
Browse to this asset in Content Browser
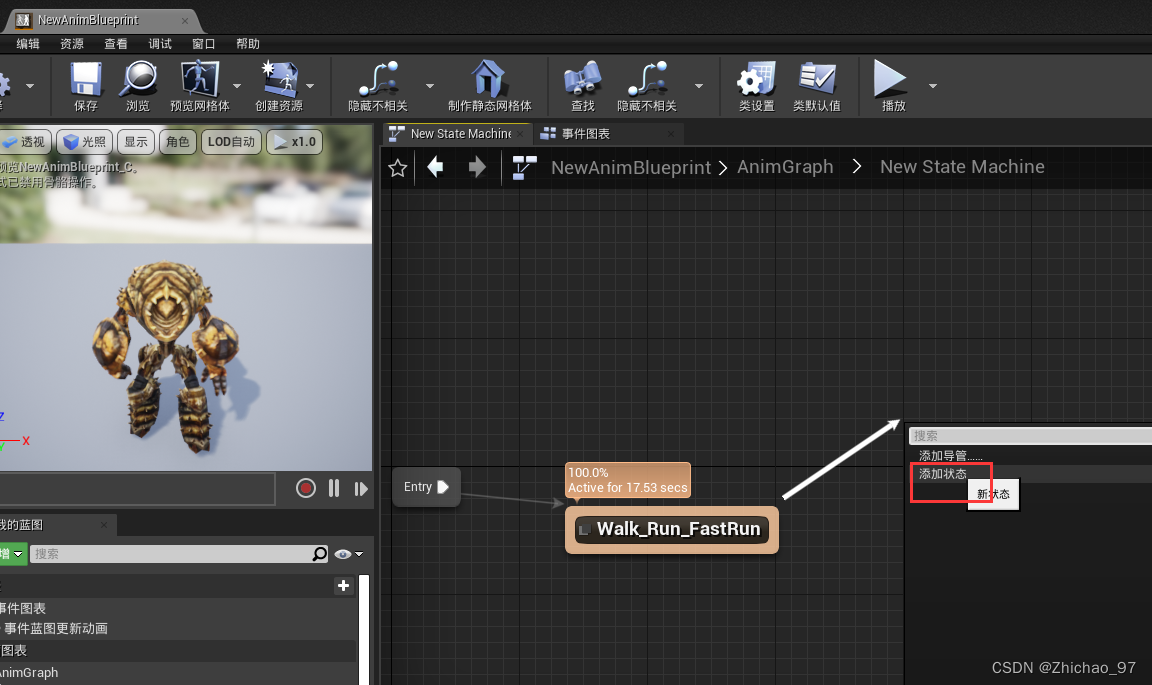138,86
